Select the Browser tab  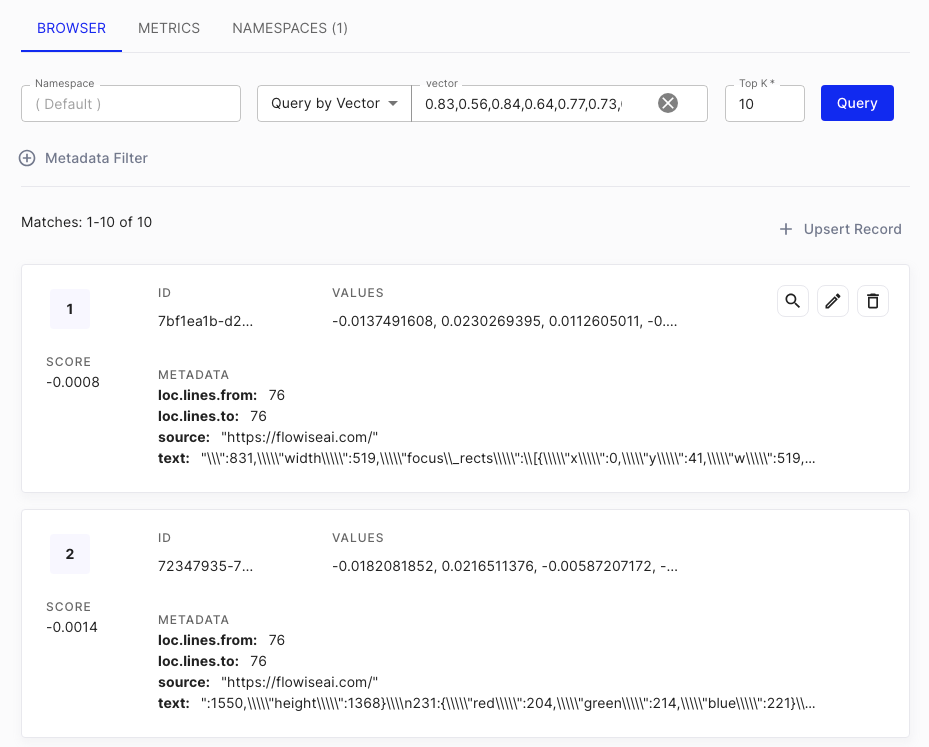coord(71,28)
